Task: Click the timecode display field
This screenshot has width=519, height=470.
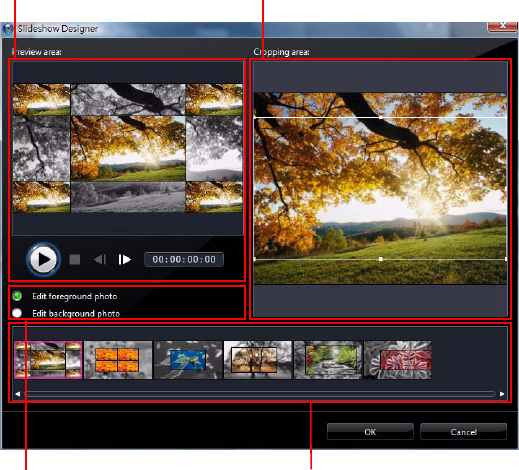Action: pos(184,259)
